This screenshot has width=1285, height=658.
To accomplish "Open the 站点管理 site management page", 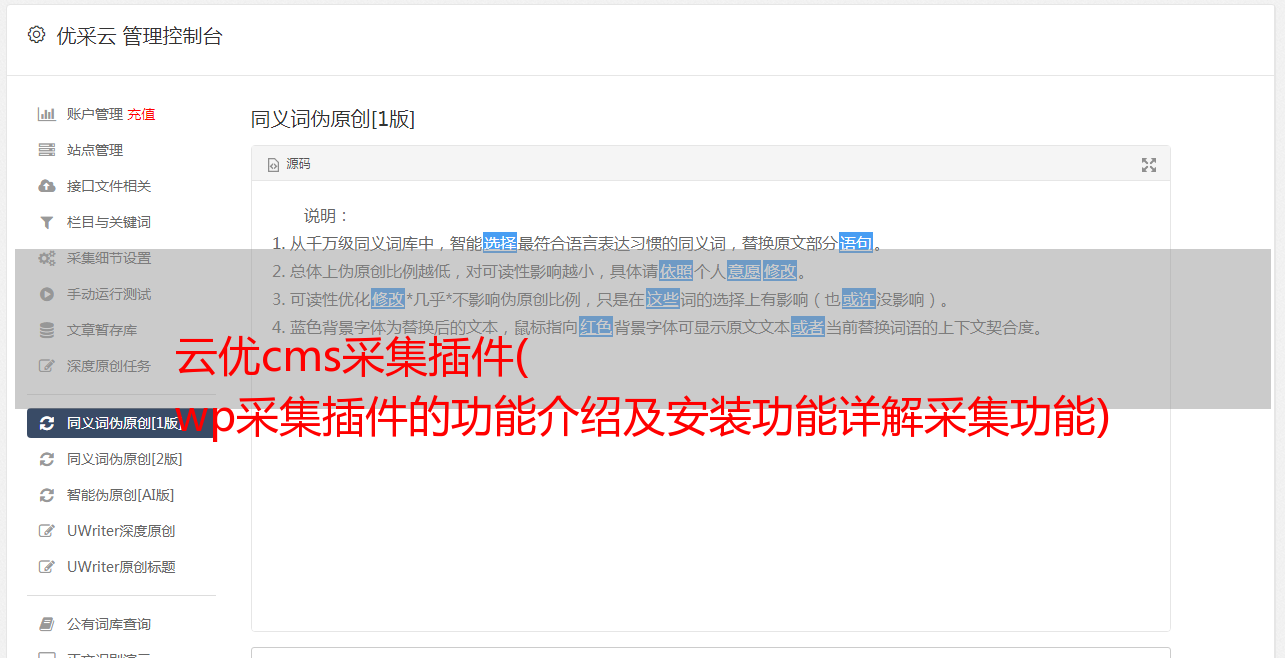I will pos(95,150).
